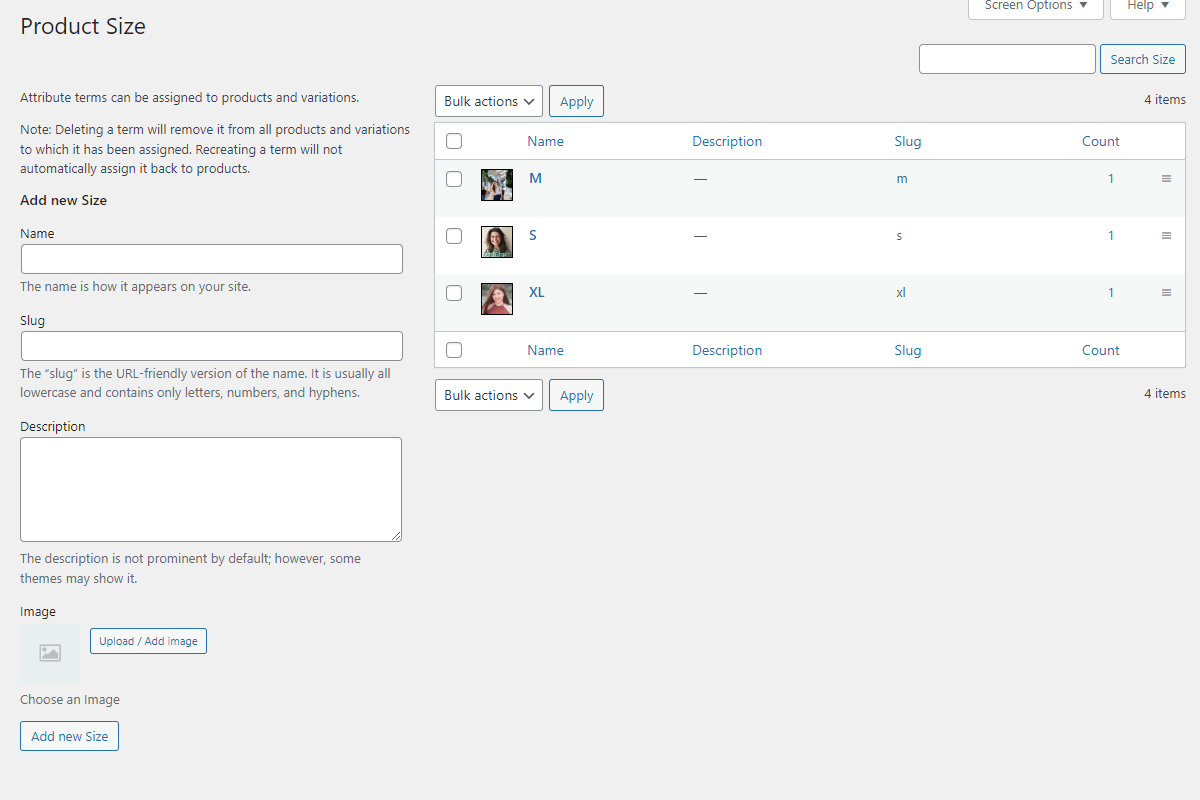Expand the Screen Options panel
Screen dimensions: 1200x800
point(1035,6)
